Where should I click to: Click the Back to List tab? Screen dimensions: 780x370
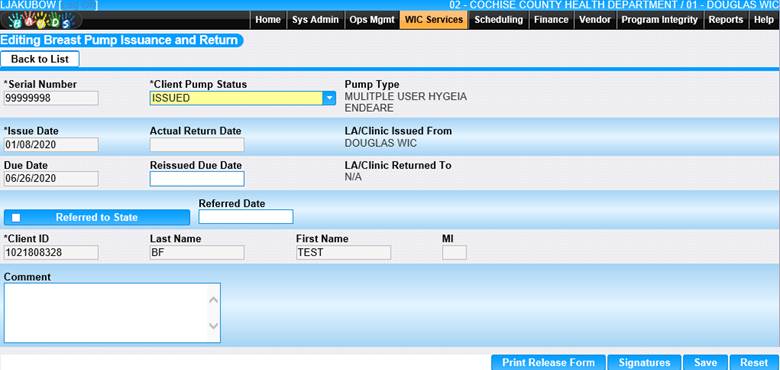40,59
